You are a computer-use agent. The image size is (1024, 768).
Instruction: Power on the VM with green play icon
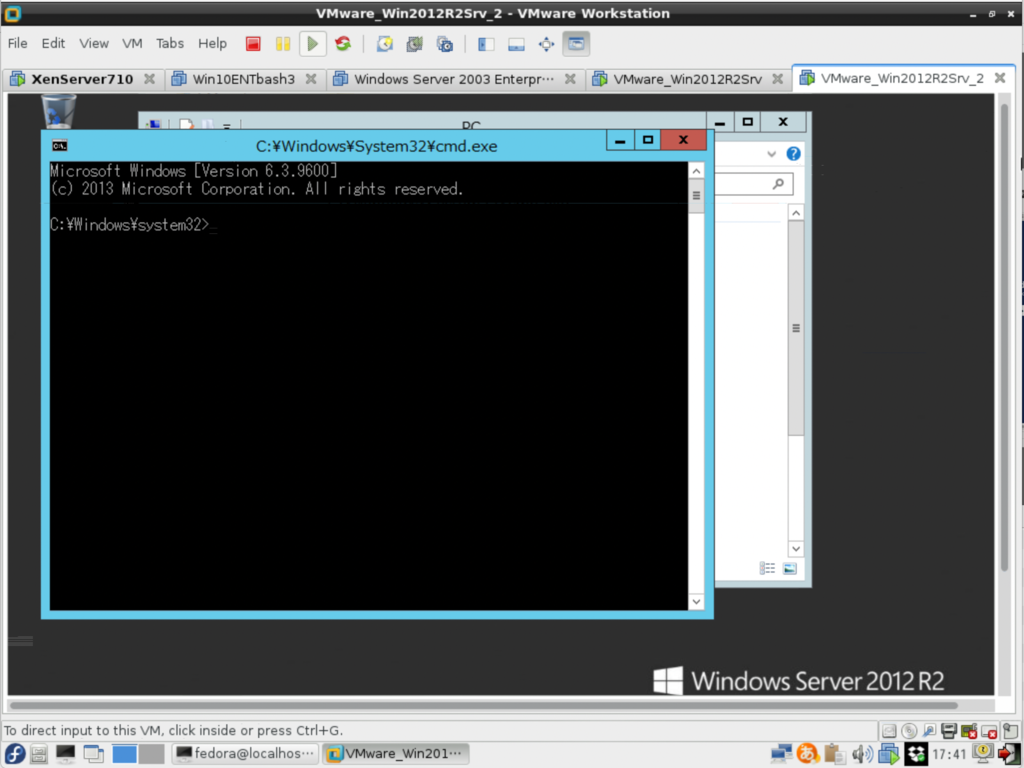click(313, 44)
